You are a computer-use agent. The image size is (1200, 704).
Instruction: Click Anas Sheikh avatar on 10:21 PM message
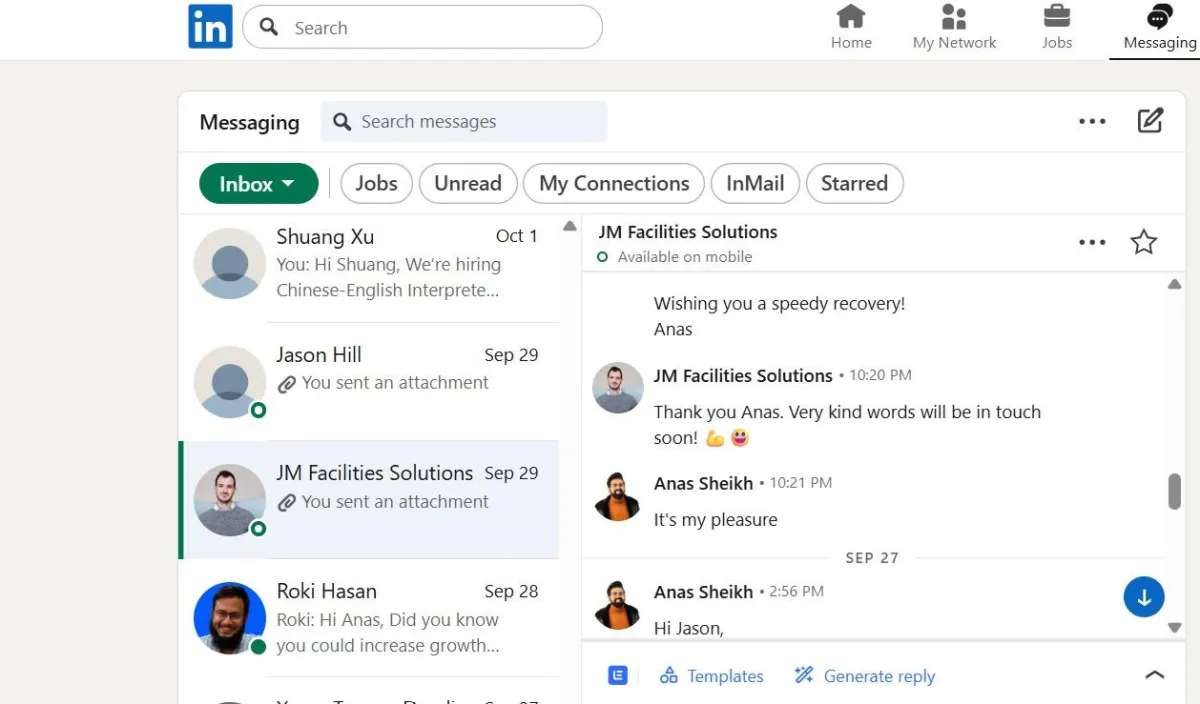(x=618, y=496)
